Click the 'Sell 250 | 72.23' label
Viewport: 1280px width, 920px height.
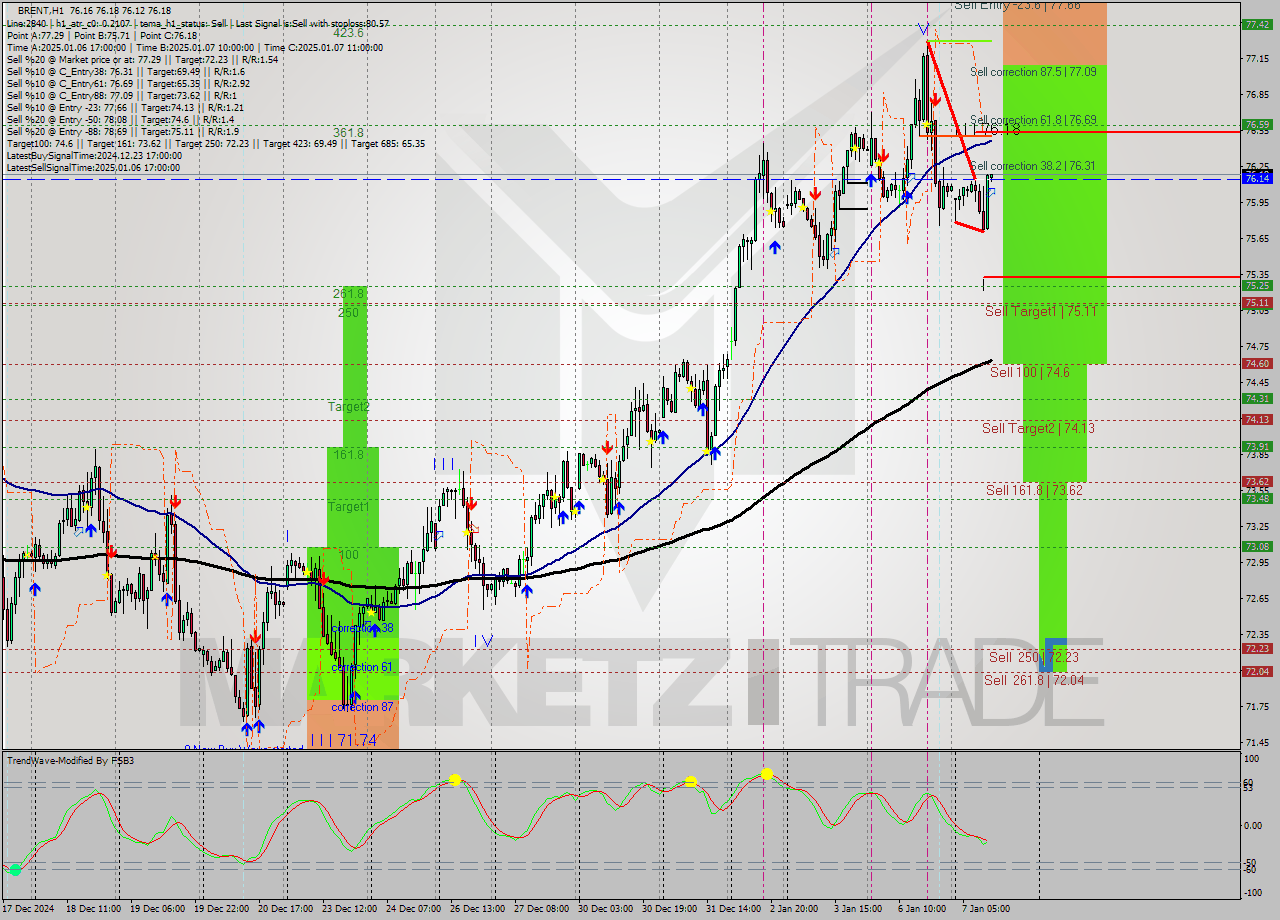1034,657
